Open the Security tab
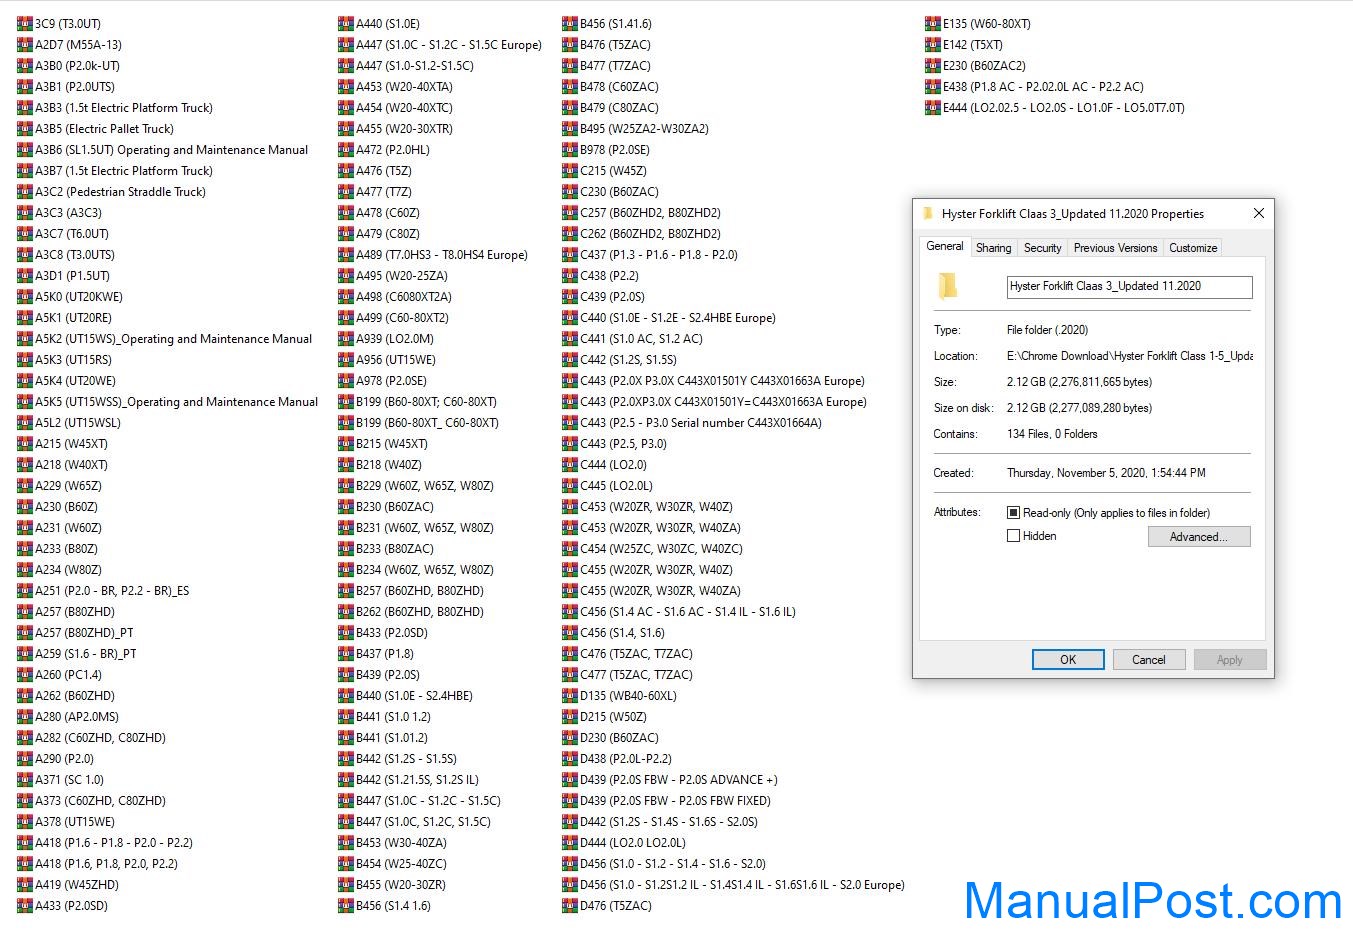 [x=1043, y=248]
